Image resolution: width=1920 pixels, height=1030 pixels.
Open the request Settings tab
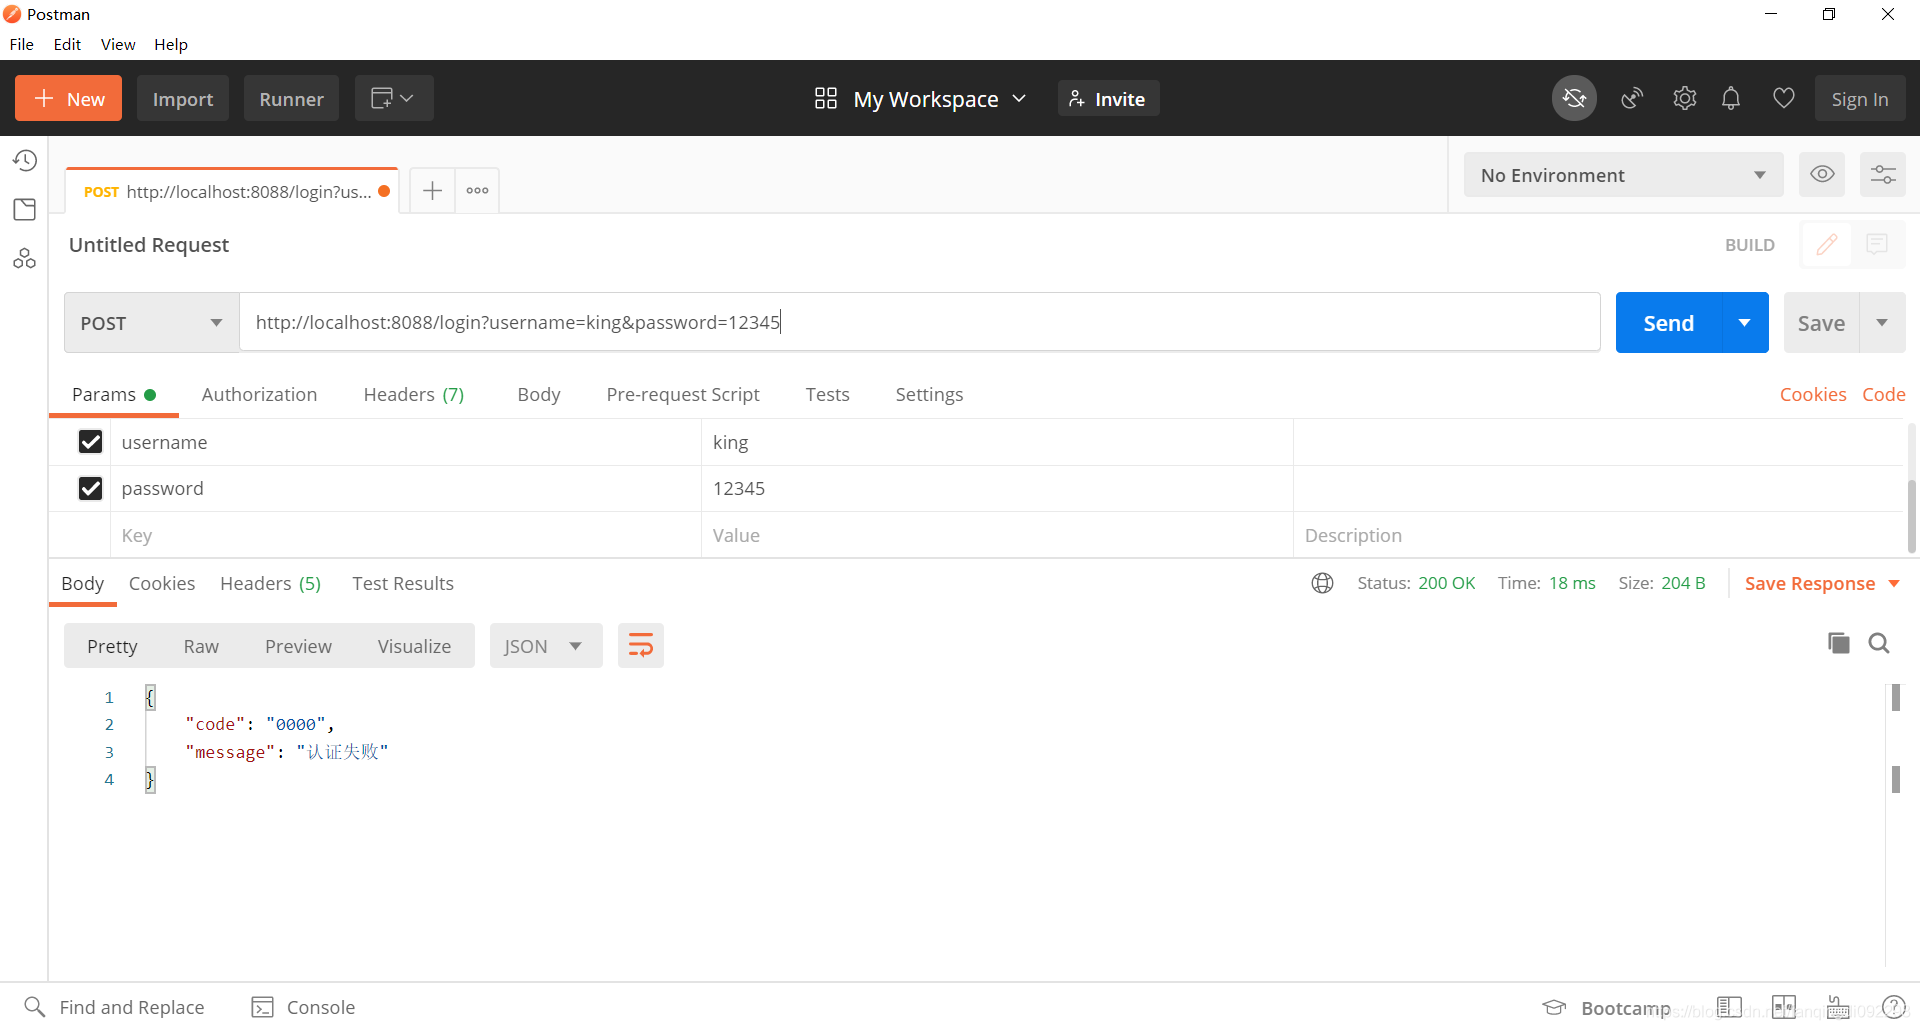pyautogui.click(x=929, y=394)
